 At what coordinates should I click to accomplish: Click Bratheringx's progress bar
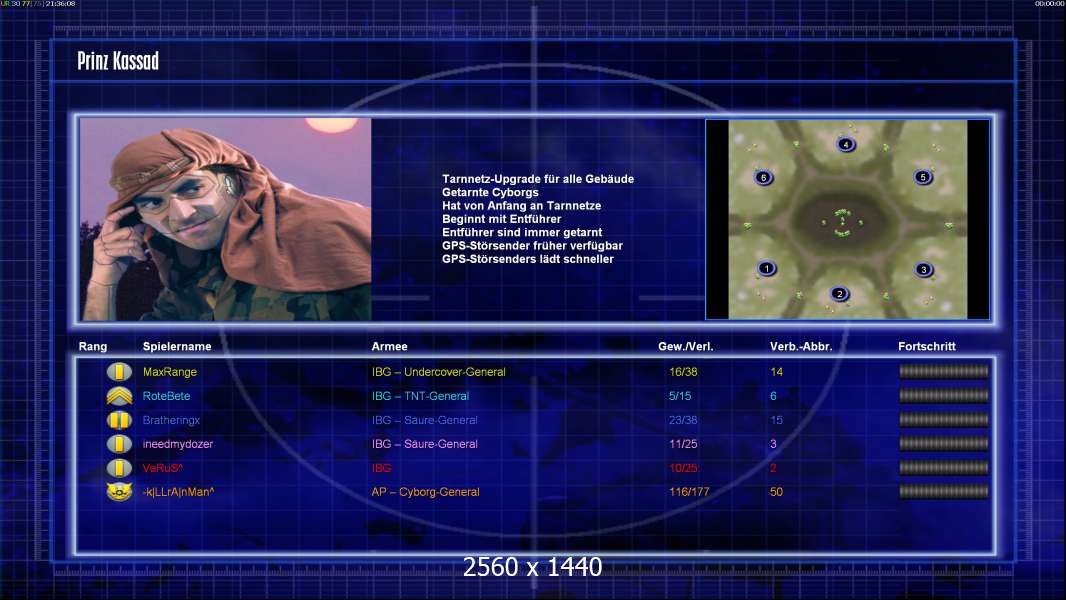click(944, 419)
